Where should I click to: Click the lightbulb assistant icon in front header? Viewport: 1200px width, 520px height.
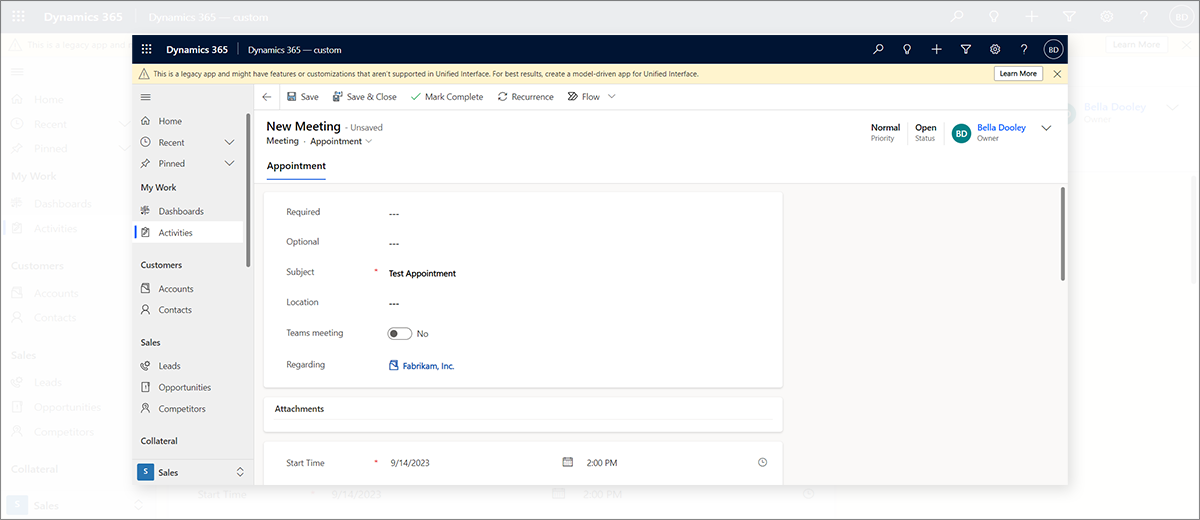tap(907, 49)
